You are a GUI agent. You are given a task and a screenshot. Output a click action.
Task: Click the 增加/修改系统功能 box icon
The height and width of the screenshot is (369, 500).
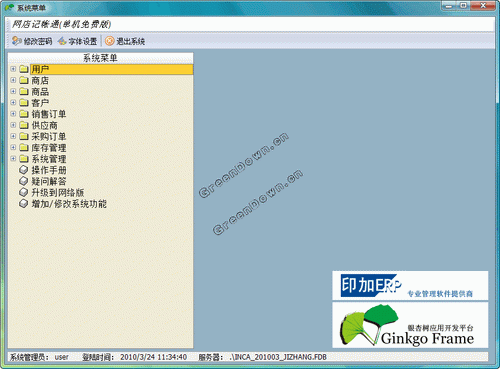pos(23,204)
